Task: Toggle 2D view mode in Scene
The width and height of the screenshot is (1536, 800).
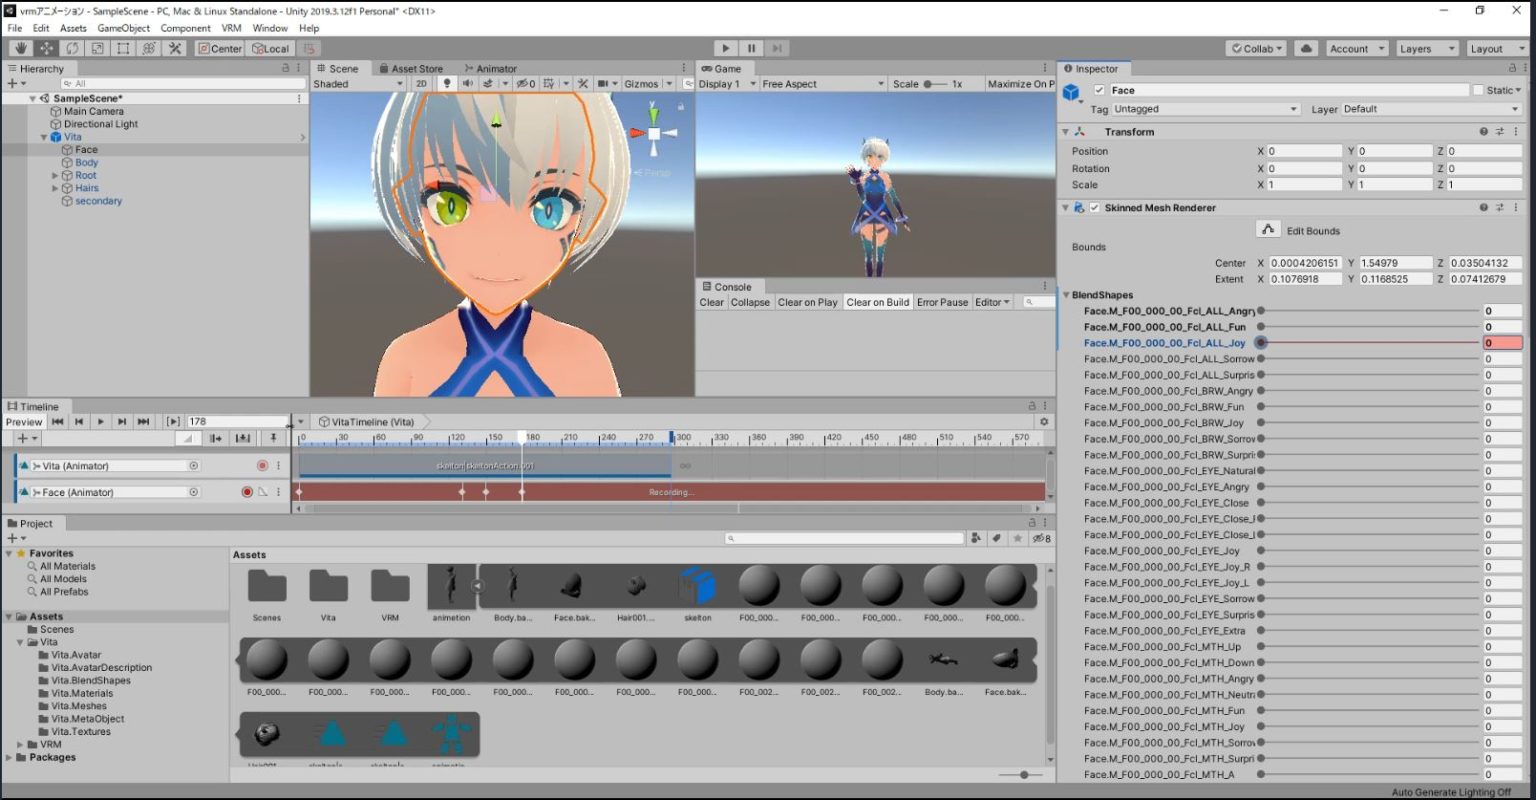Action: point(421,84)
